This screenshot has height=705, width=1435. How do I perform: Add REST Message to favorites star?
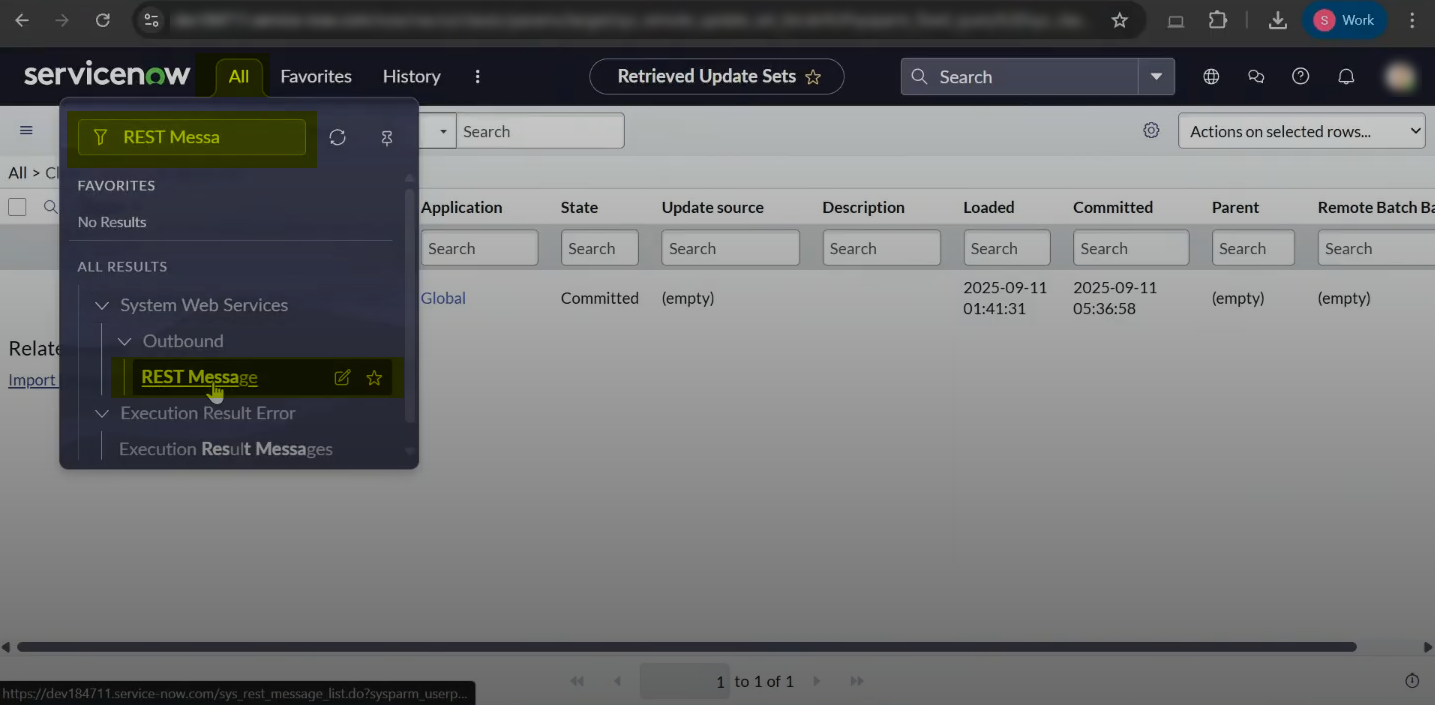[374, 377]
